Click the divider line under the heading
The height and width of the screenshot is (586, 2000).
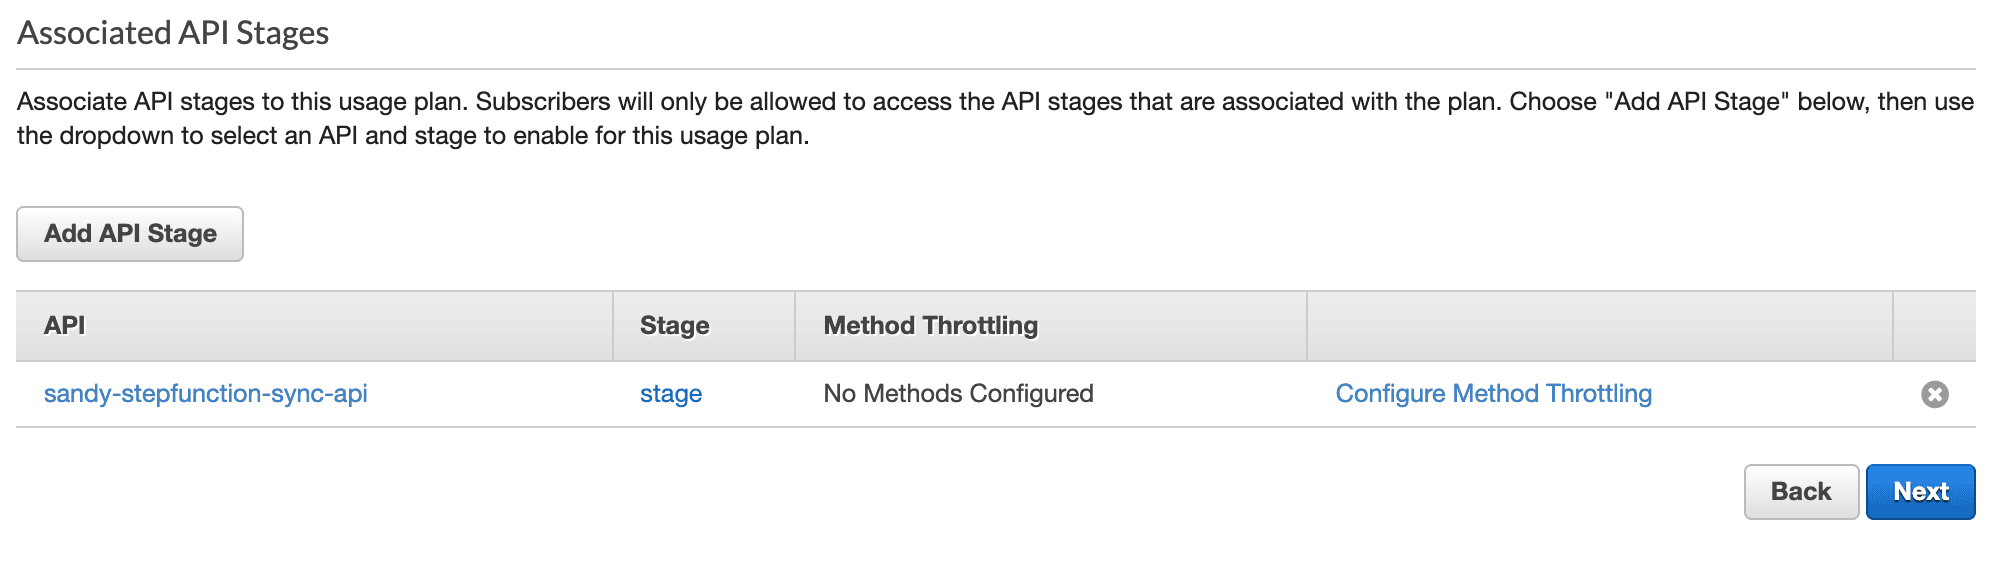995,69
